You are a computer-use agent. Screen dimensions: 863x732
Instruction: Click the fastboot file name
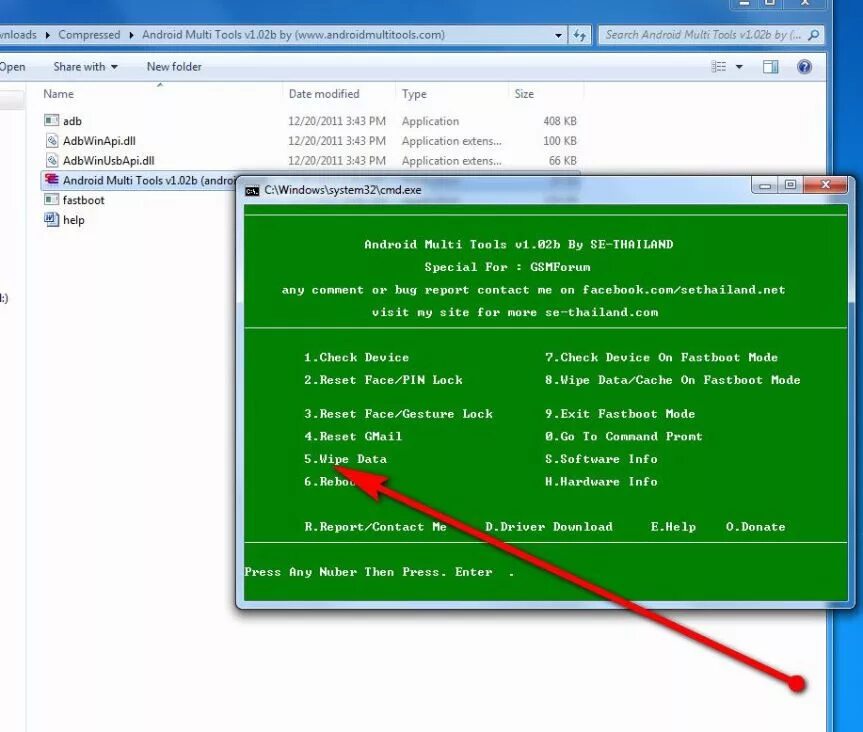(x=83, y=200)
